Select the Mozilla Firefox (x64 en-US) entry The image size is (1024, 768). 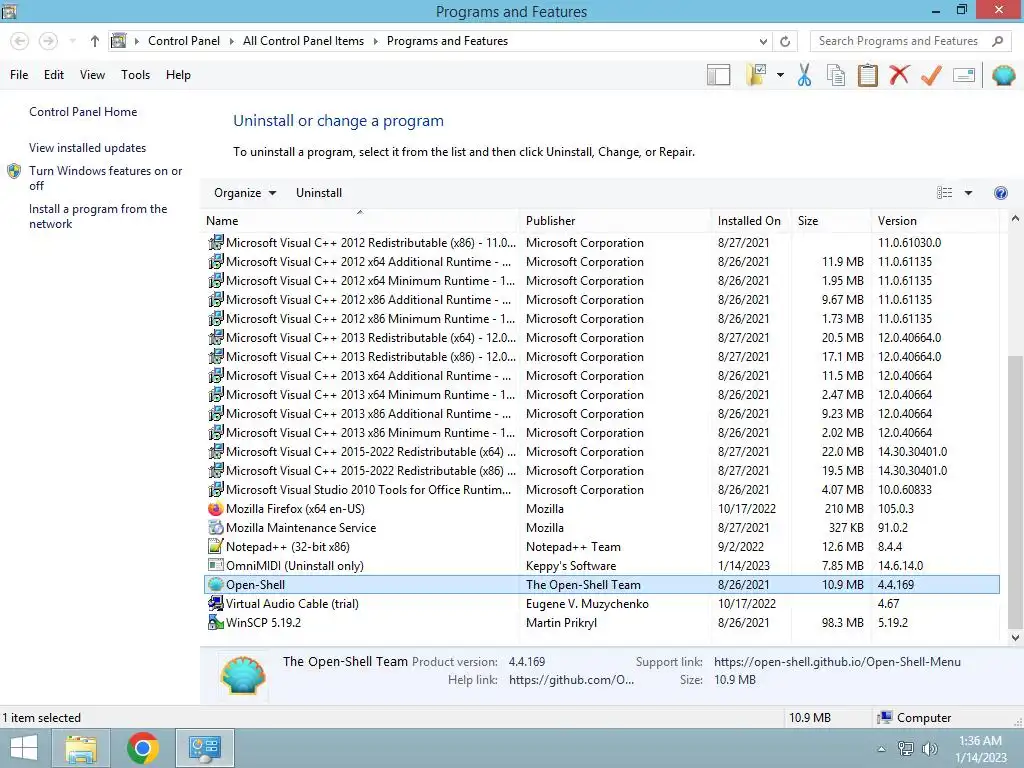coord(602,509)
